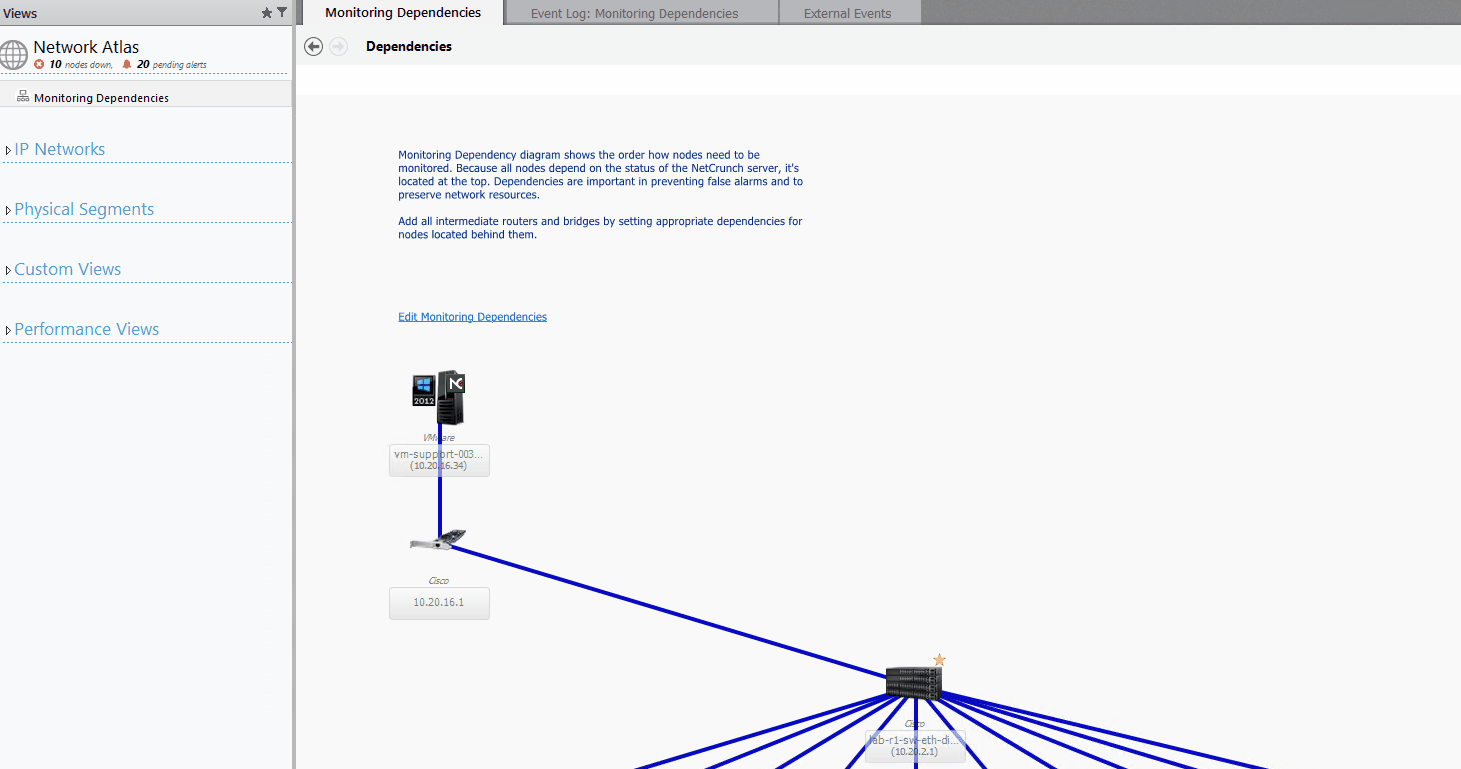Image resolution: width=1461 pixels, height=769 pixels.
Task: Click the Network Atlas globe icon
Action: click(x=14, y=55)
